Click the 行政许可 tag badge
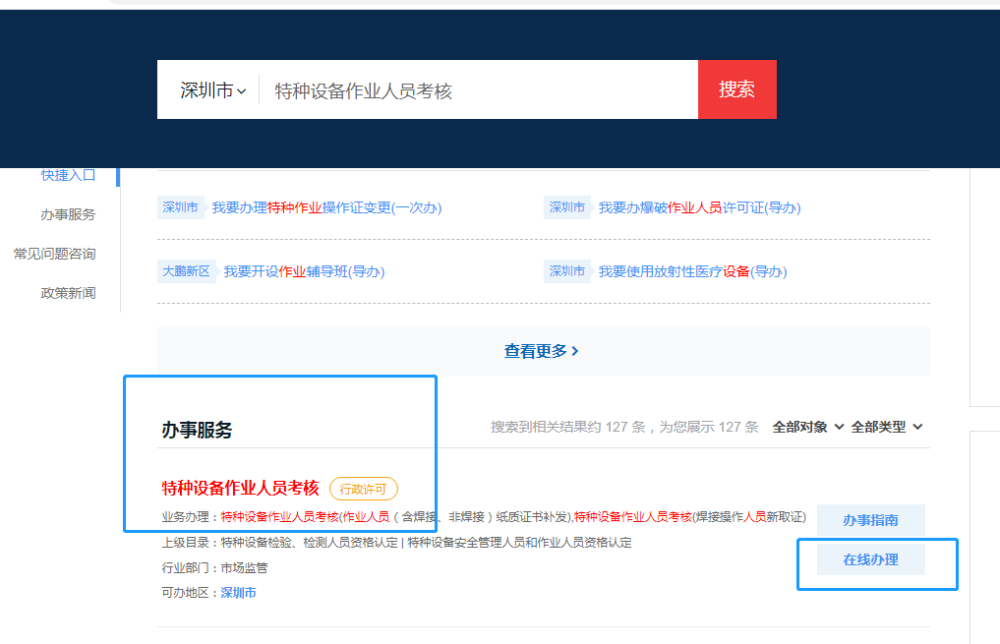 coord(363,489)
